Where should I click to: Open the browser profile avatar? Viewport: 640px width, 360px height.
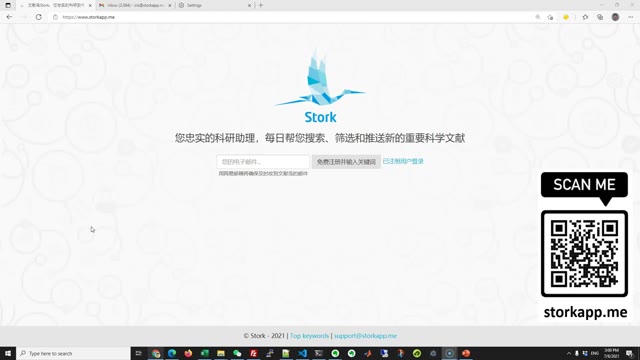pyautogui.click(x=616, y=17)
